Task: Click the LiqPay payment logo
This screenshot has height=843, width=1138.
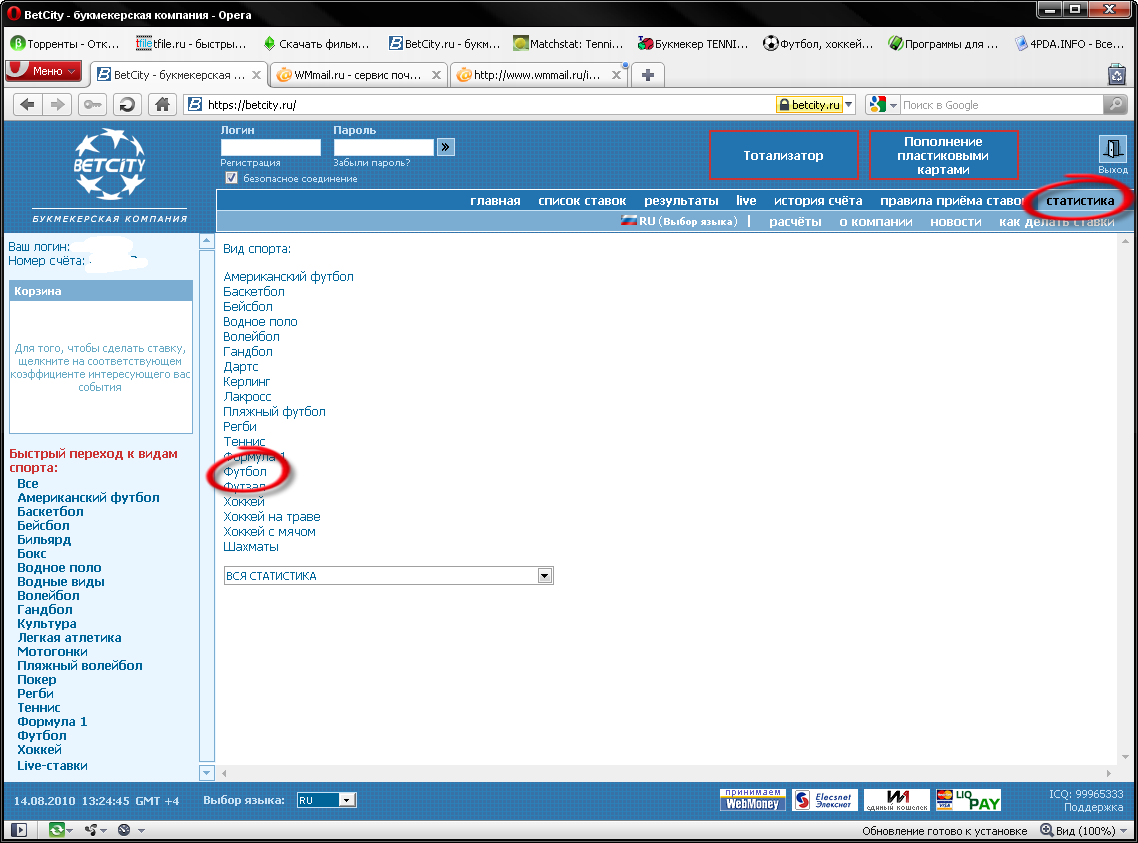Action: (968, 800)
